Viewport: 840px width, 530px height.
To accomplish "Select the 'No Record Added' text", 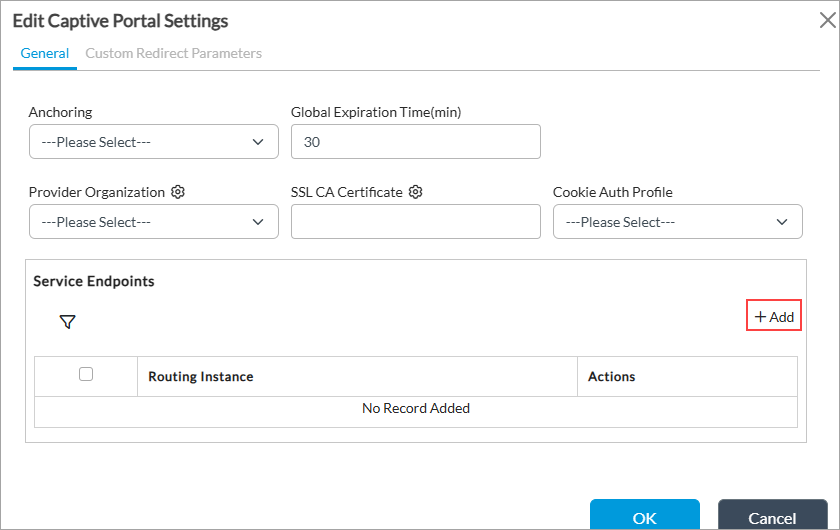I will pos(416,408).
